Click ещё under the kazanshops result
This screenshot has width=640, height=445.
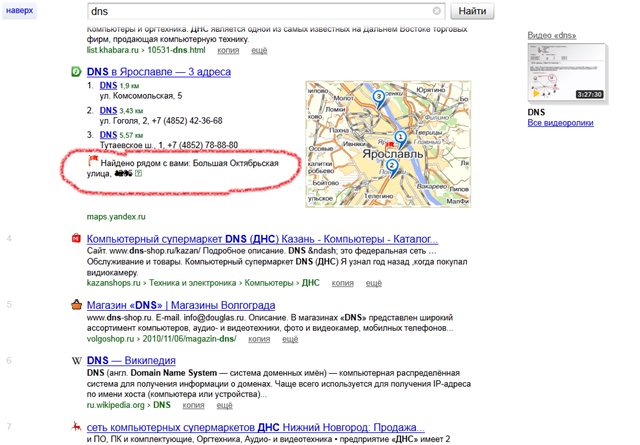[x=373, y=283]
